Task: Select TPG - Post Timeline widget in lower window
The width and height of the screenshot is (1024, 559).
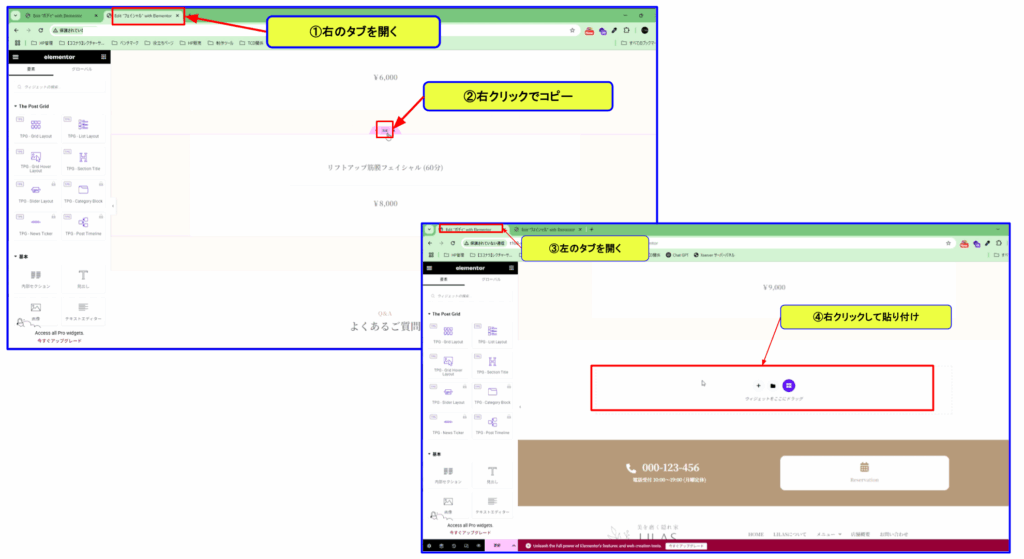Action: click(492, 425)
